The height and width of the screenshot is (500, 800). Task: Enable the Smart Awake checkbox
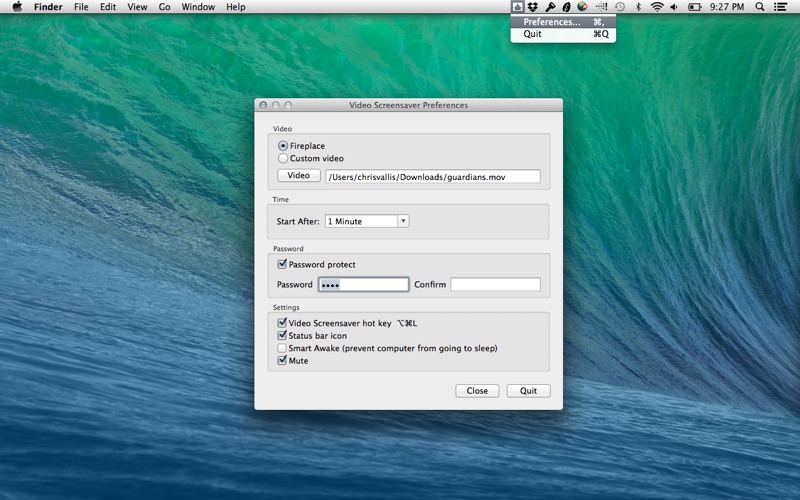282,348
